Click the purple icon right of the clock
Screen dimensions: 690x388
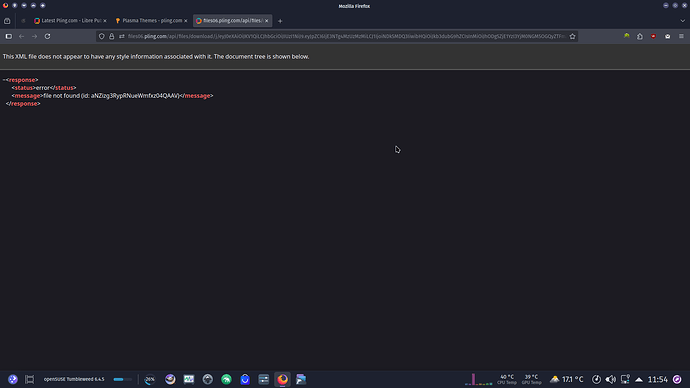pos(677,379)
